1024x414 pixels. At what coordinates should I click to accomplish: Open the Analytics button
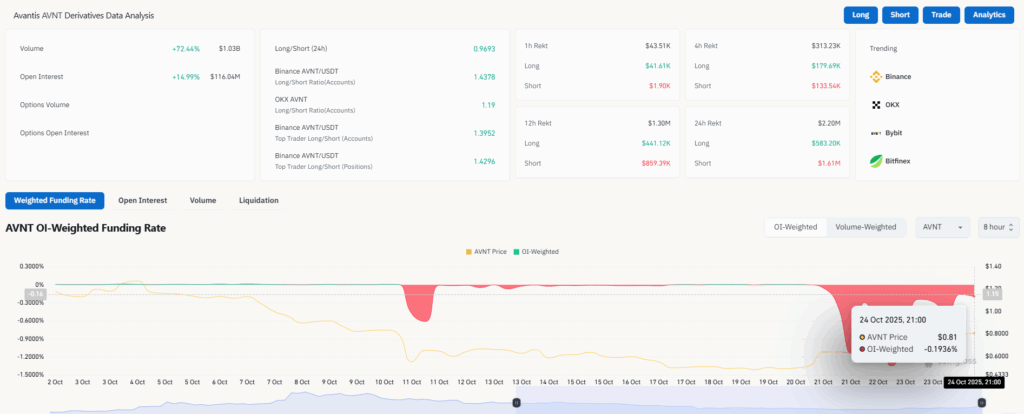pyautogui.click(x=989, y=15)
